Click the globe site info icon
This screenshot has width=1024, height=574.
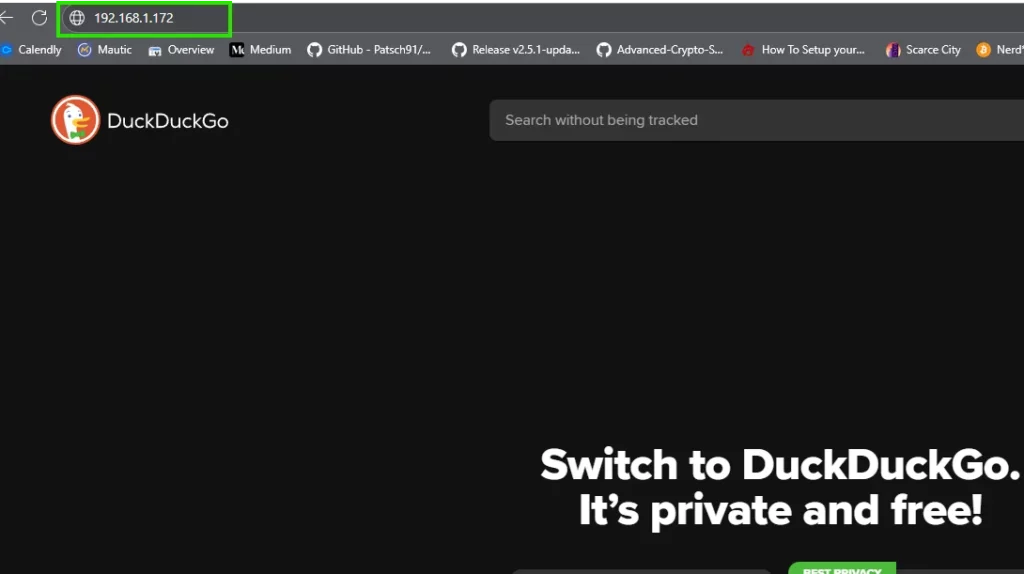tap(77, 18)
